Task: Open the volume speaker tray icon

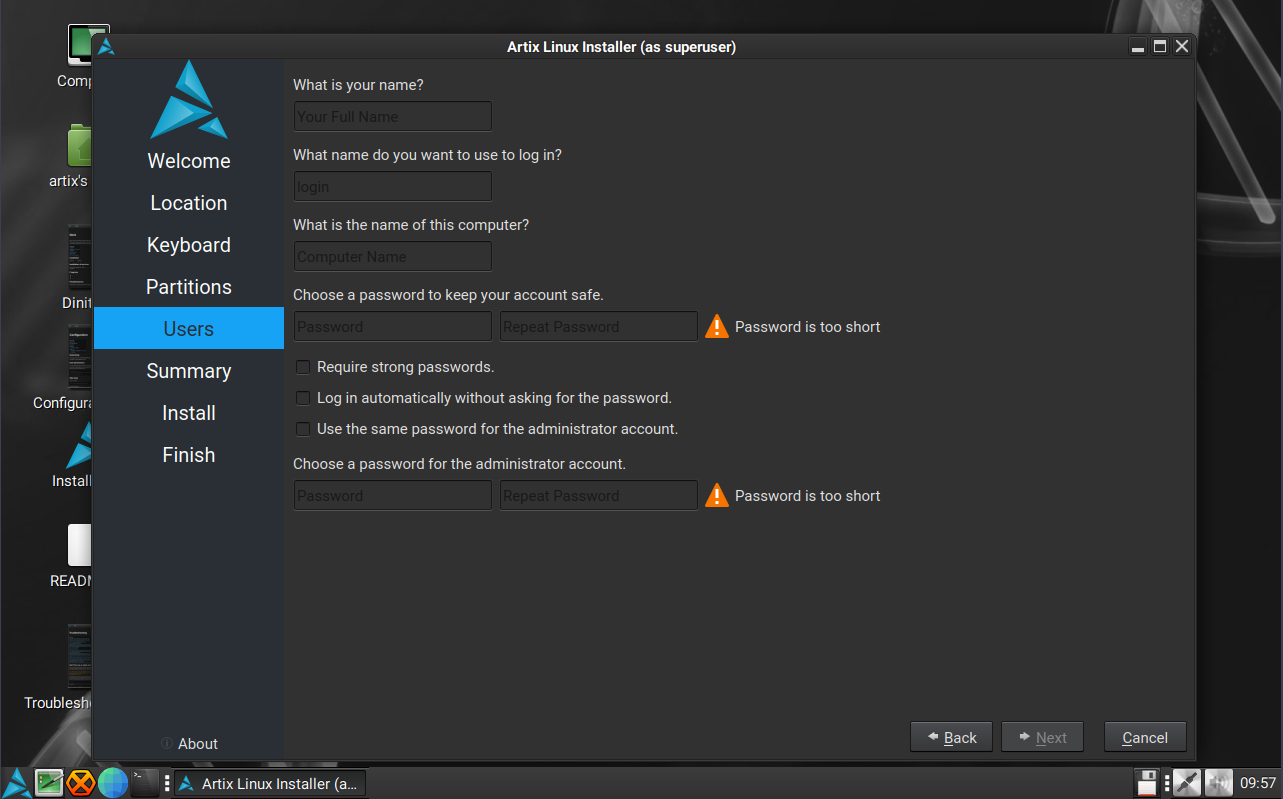Action: pyautogui.click(x=1218, y=782)
